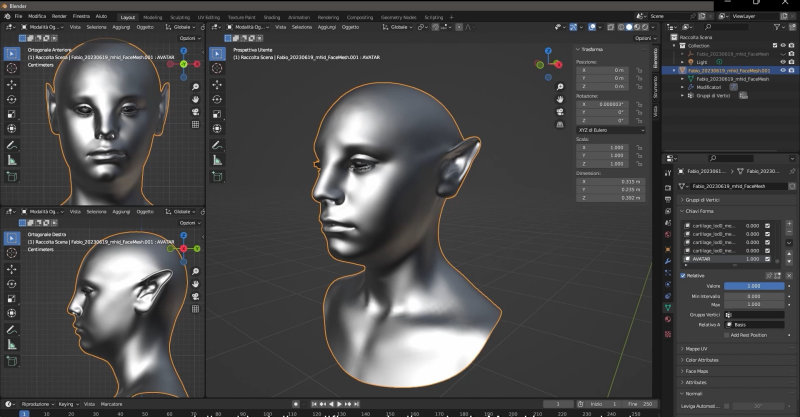This screenshot has width=800, height=417.
Task: Open the Elemento sidebar tab
Action: coord(656,57)
